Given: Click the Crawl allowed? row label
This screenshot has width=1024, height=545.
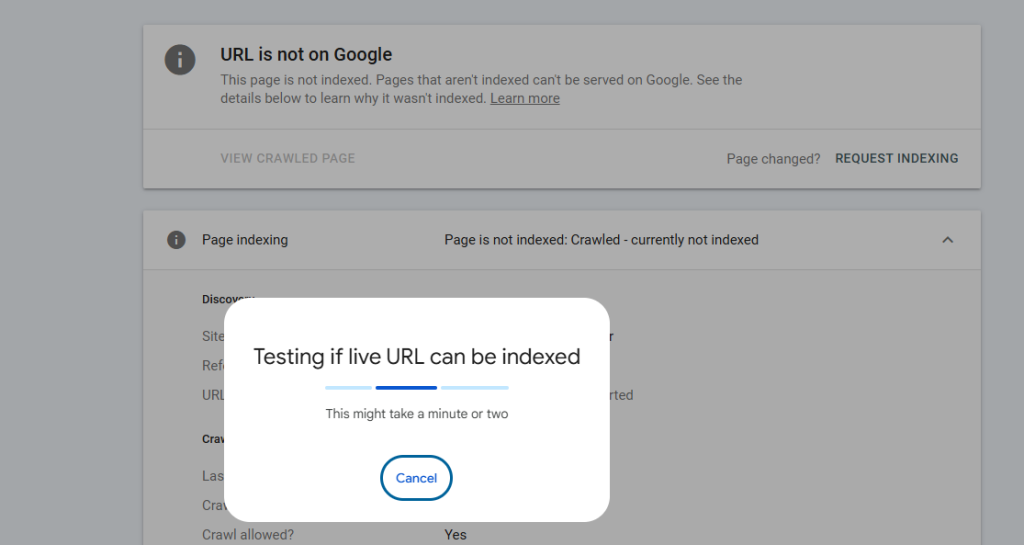Looking at the screenshot, I should click(x=248, y=535).
